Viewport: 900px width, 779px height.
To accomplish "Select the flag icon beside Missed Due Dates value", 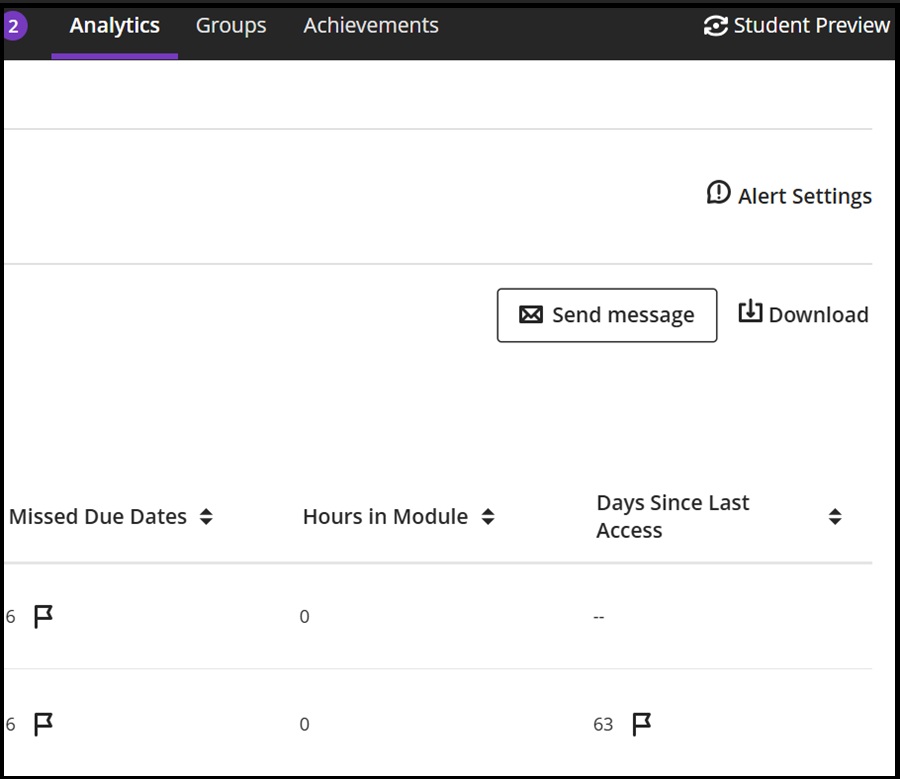I will pyautogui.click(x=41, y=616).
